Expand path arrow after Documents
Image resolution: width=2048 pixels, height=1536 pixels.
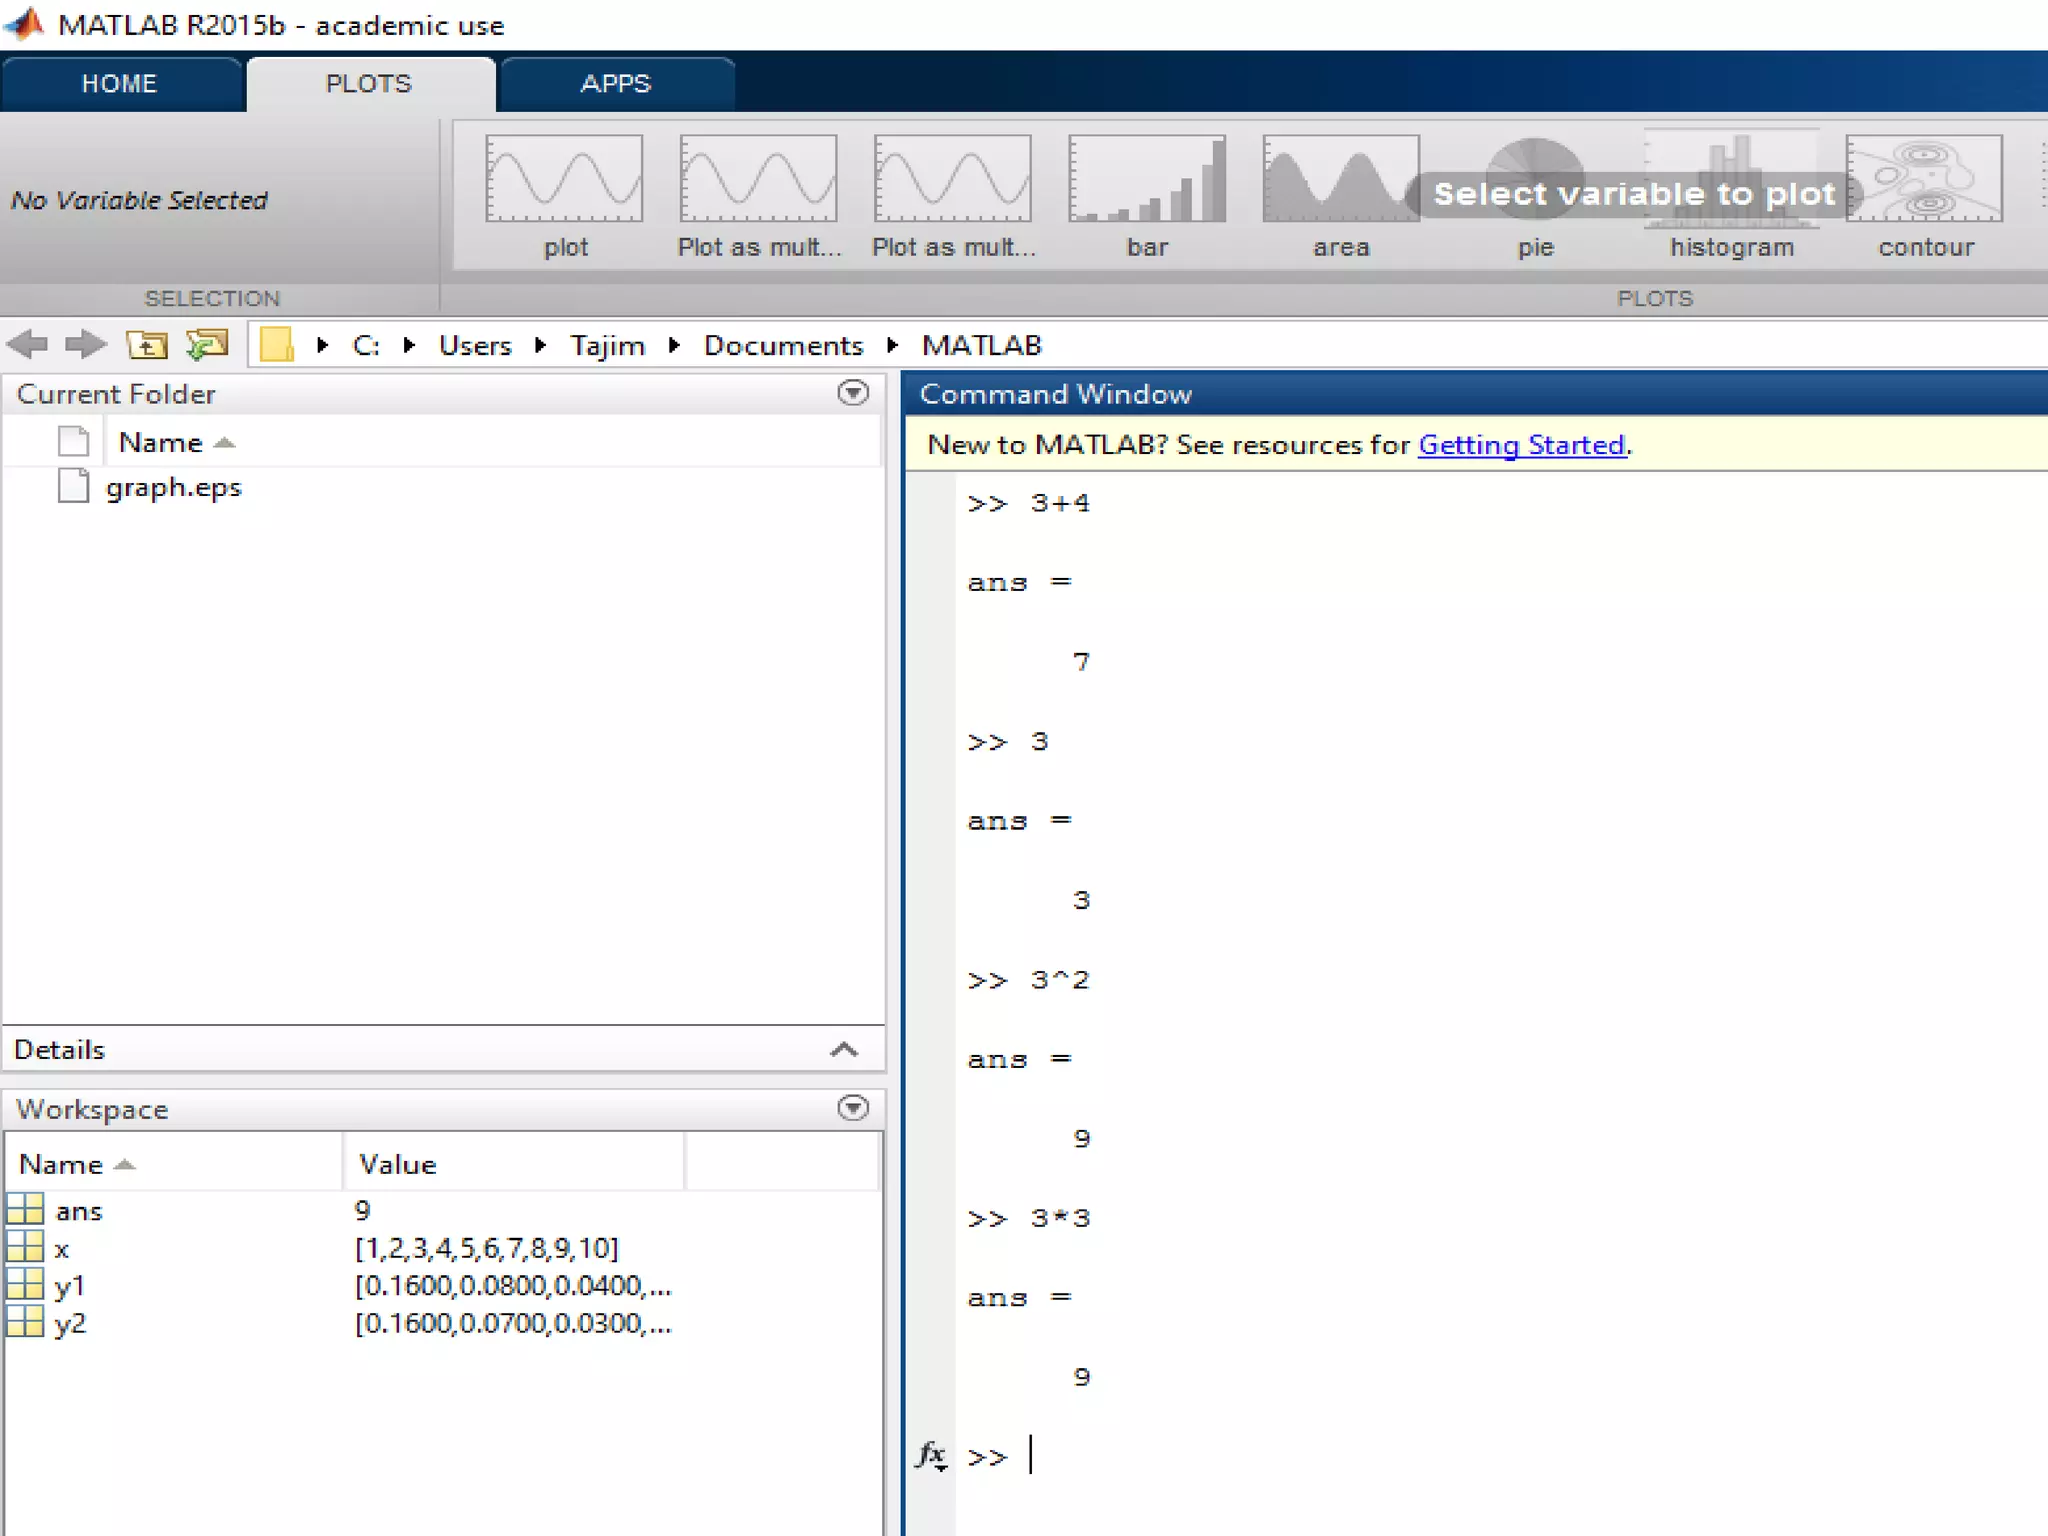click(x=892, y=345)
